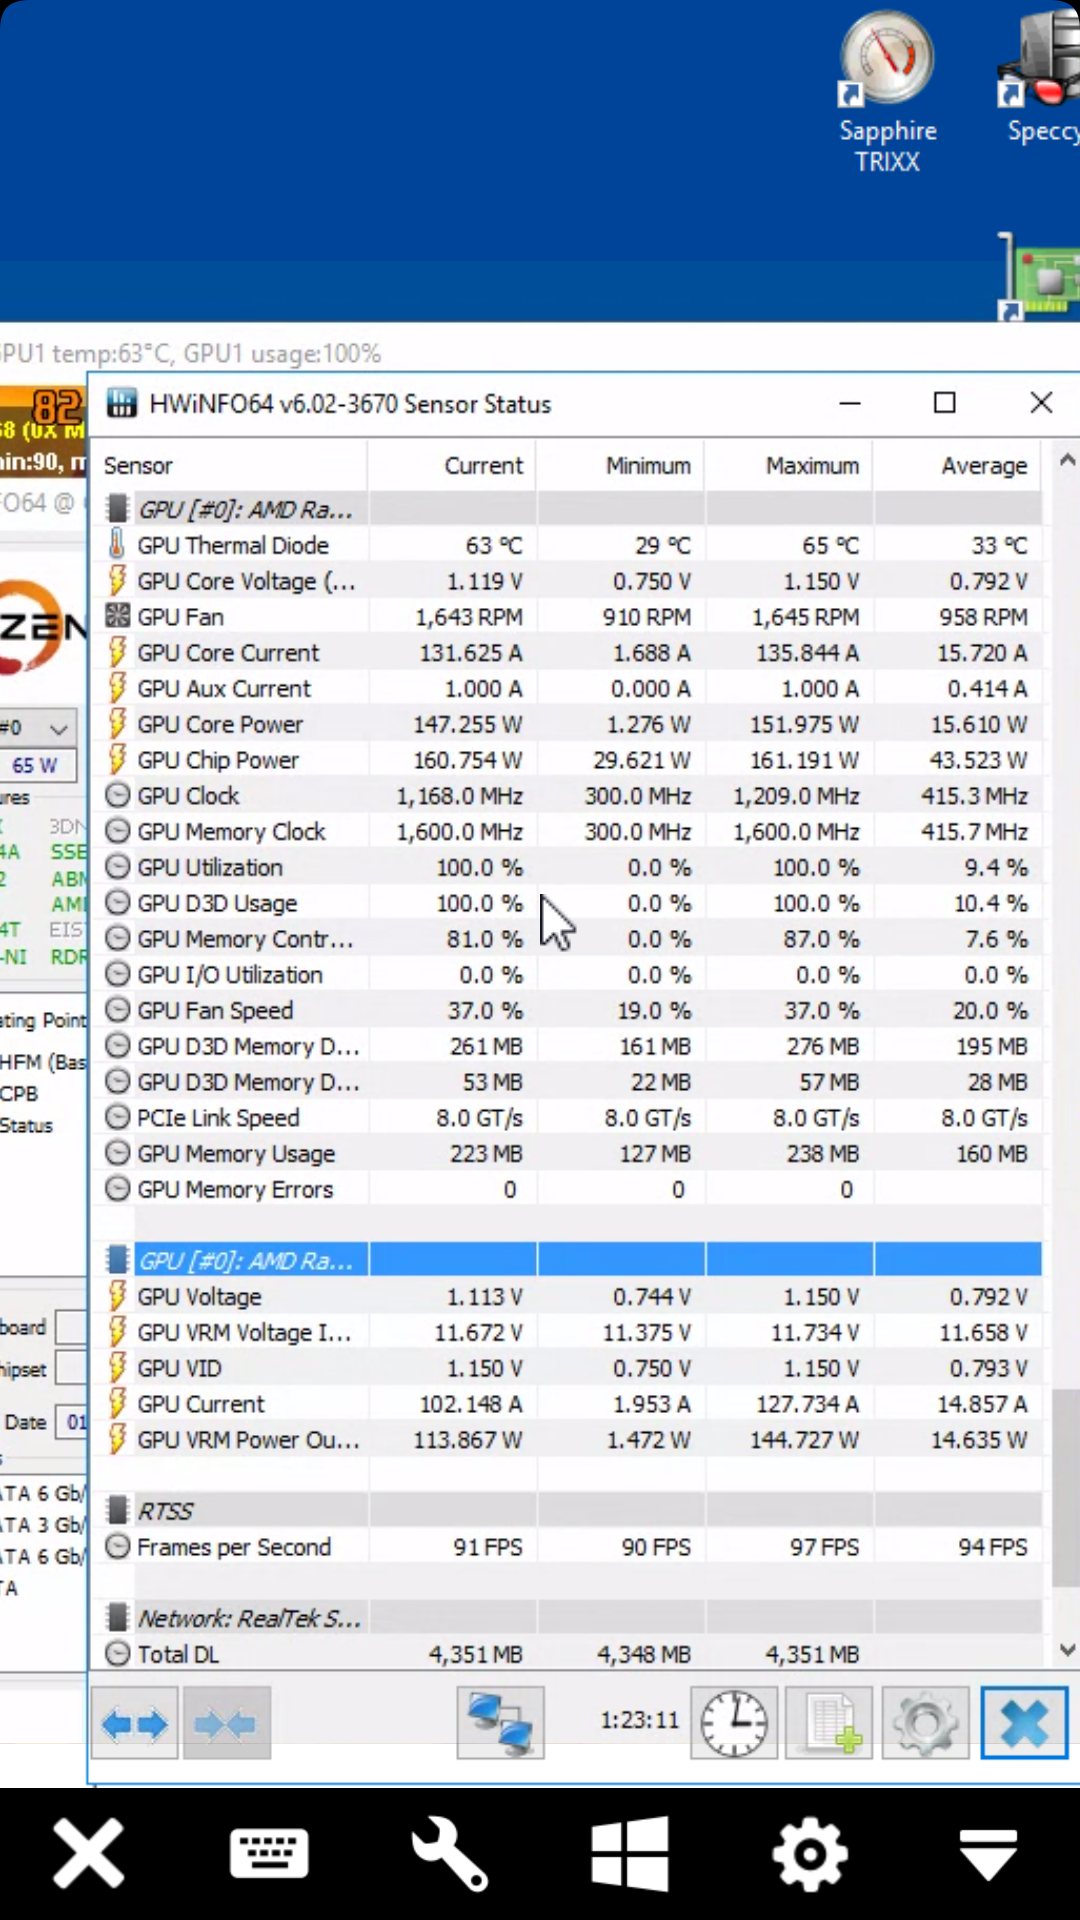Click the Current column header
The width and height of the screenshot is (1080, 1920).
point(451,465)
